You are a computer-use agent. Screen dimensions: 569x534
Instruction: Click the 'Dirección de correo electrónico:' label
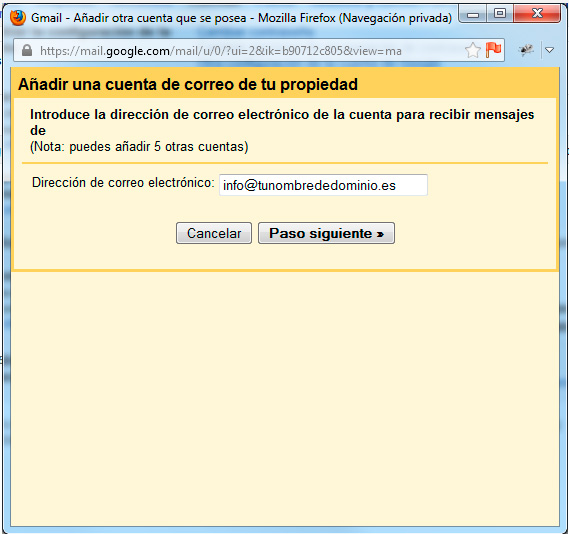coord(123,182)
